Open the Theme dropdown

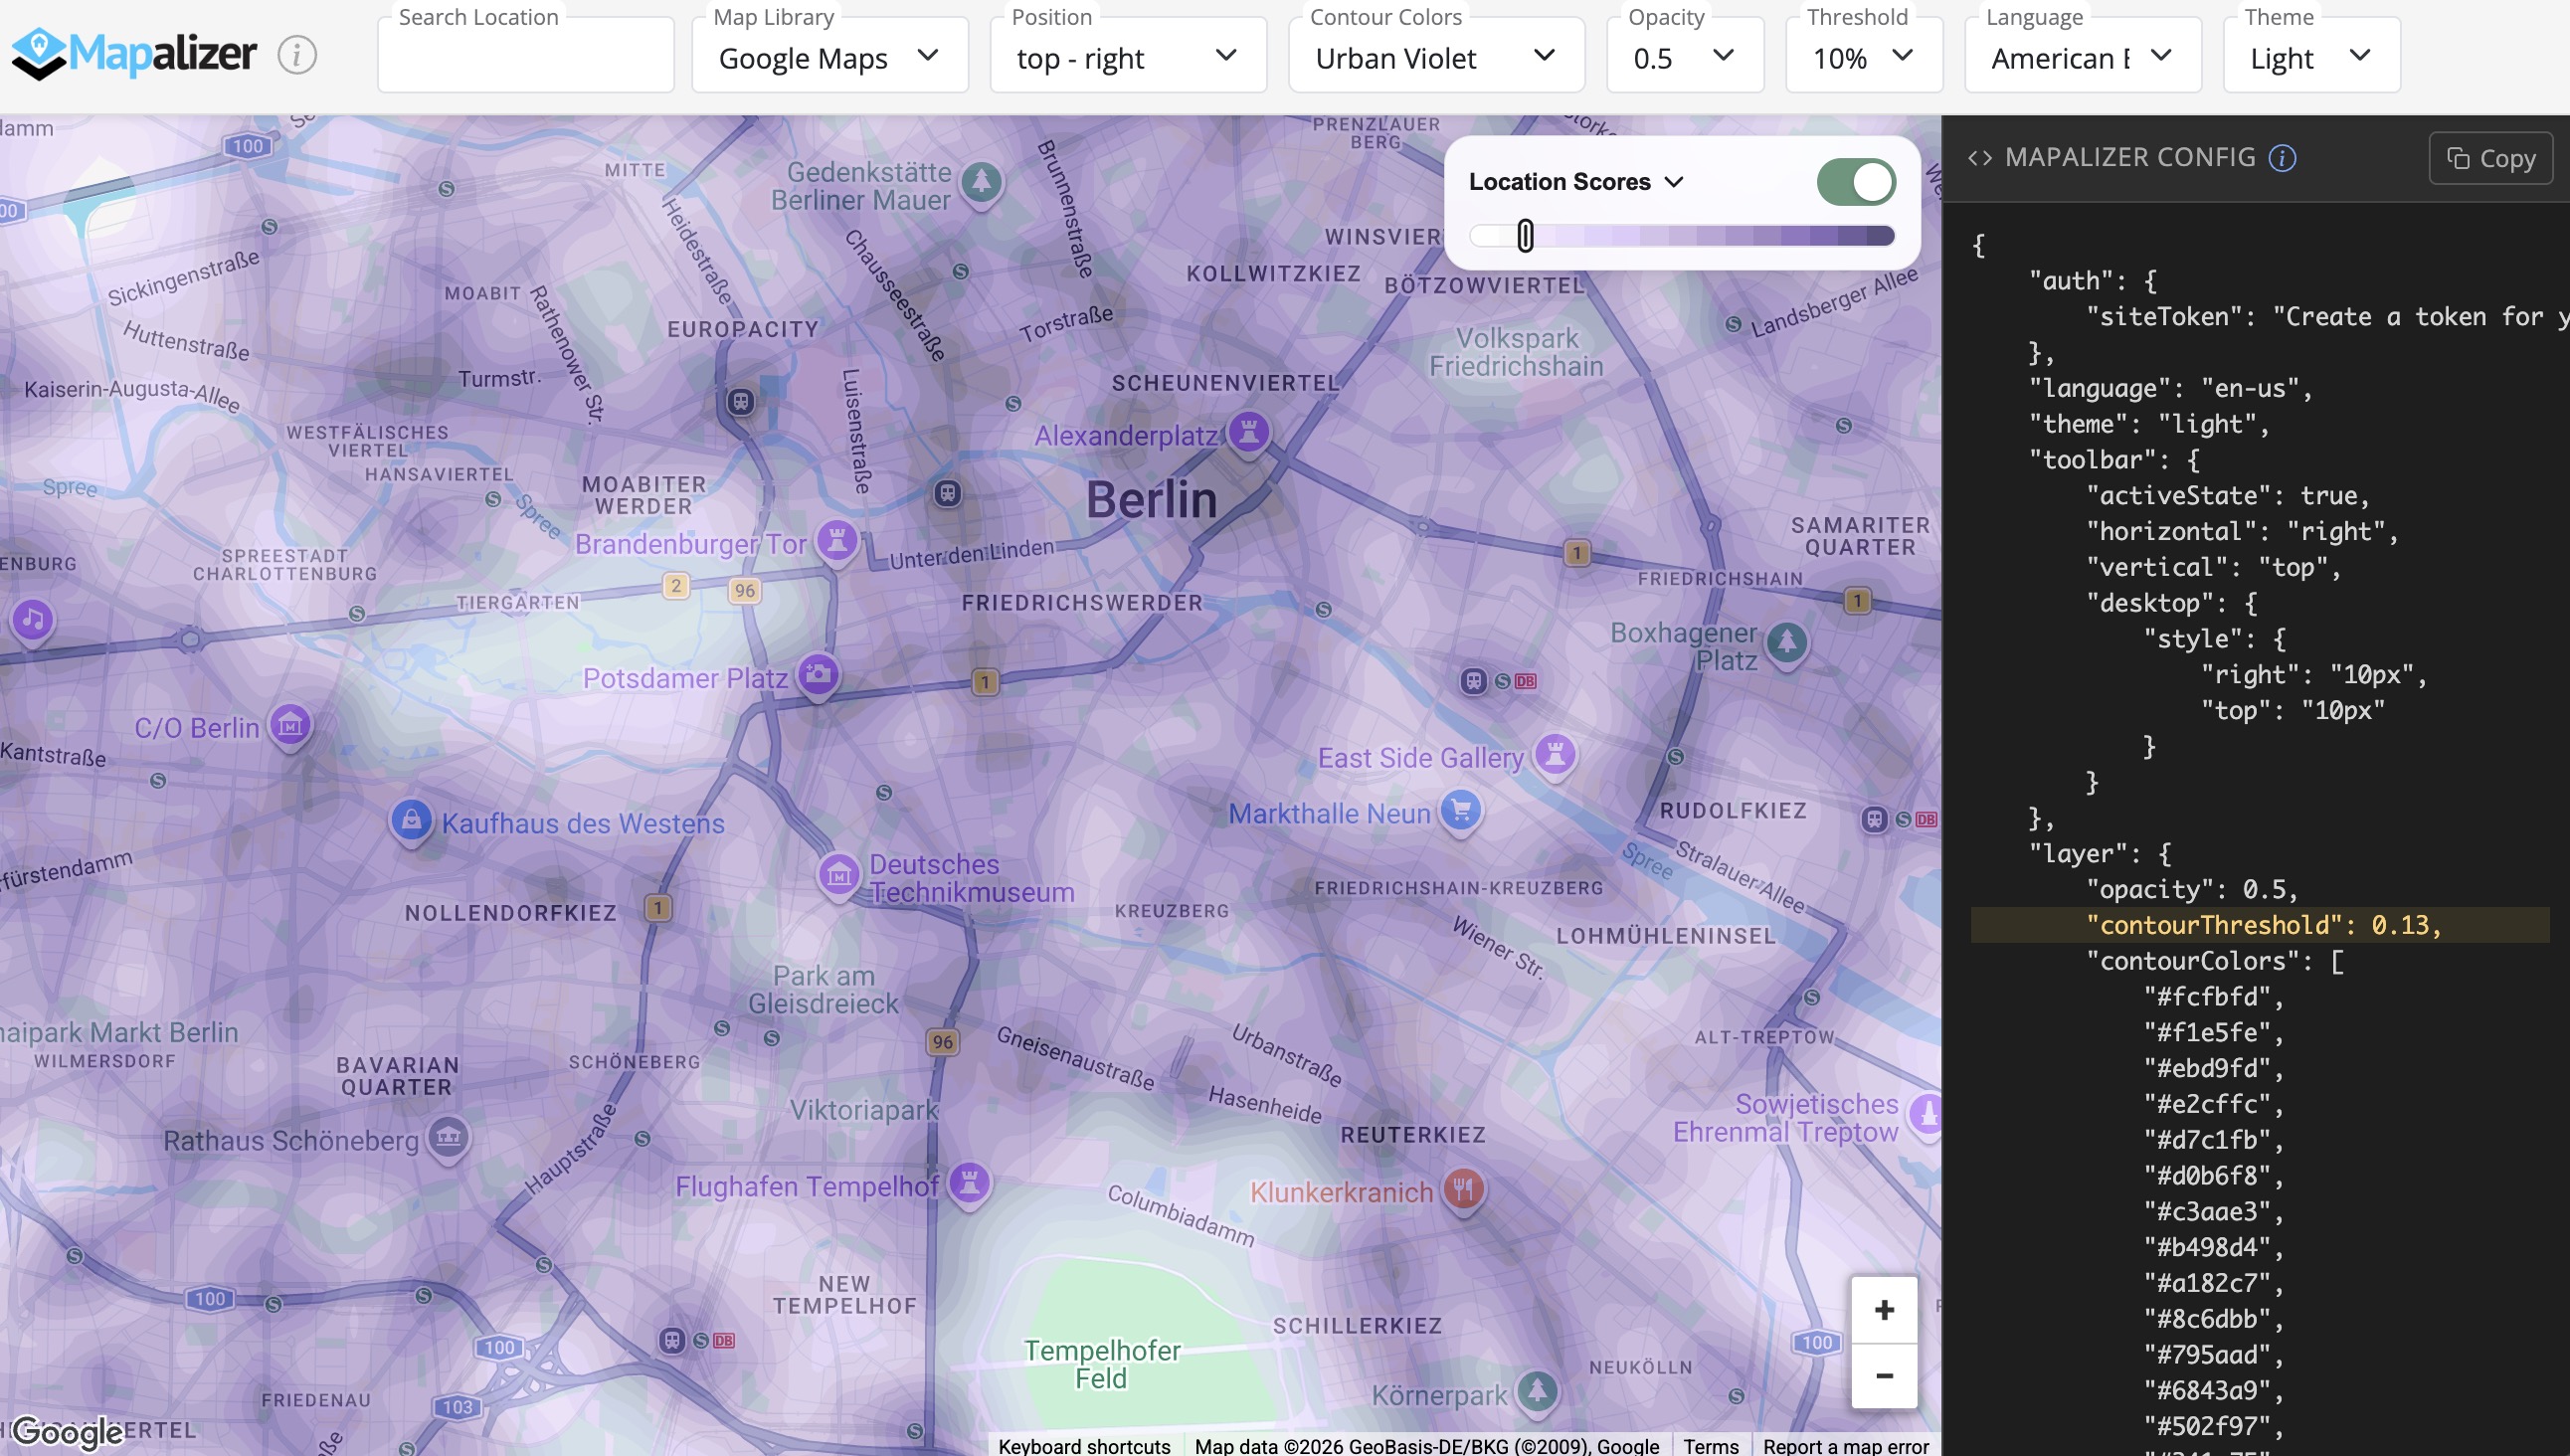coord(2312,57)
